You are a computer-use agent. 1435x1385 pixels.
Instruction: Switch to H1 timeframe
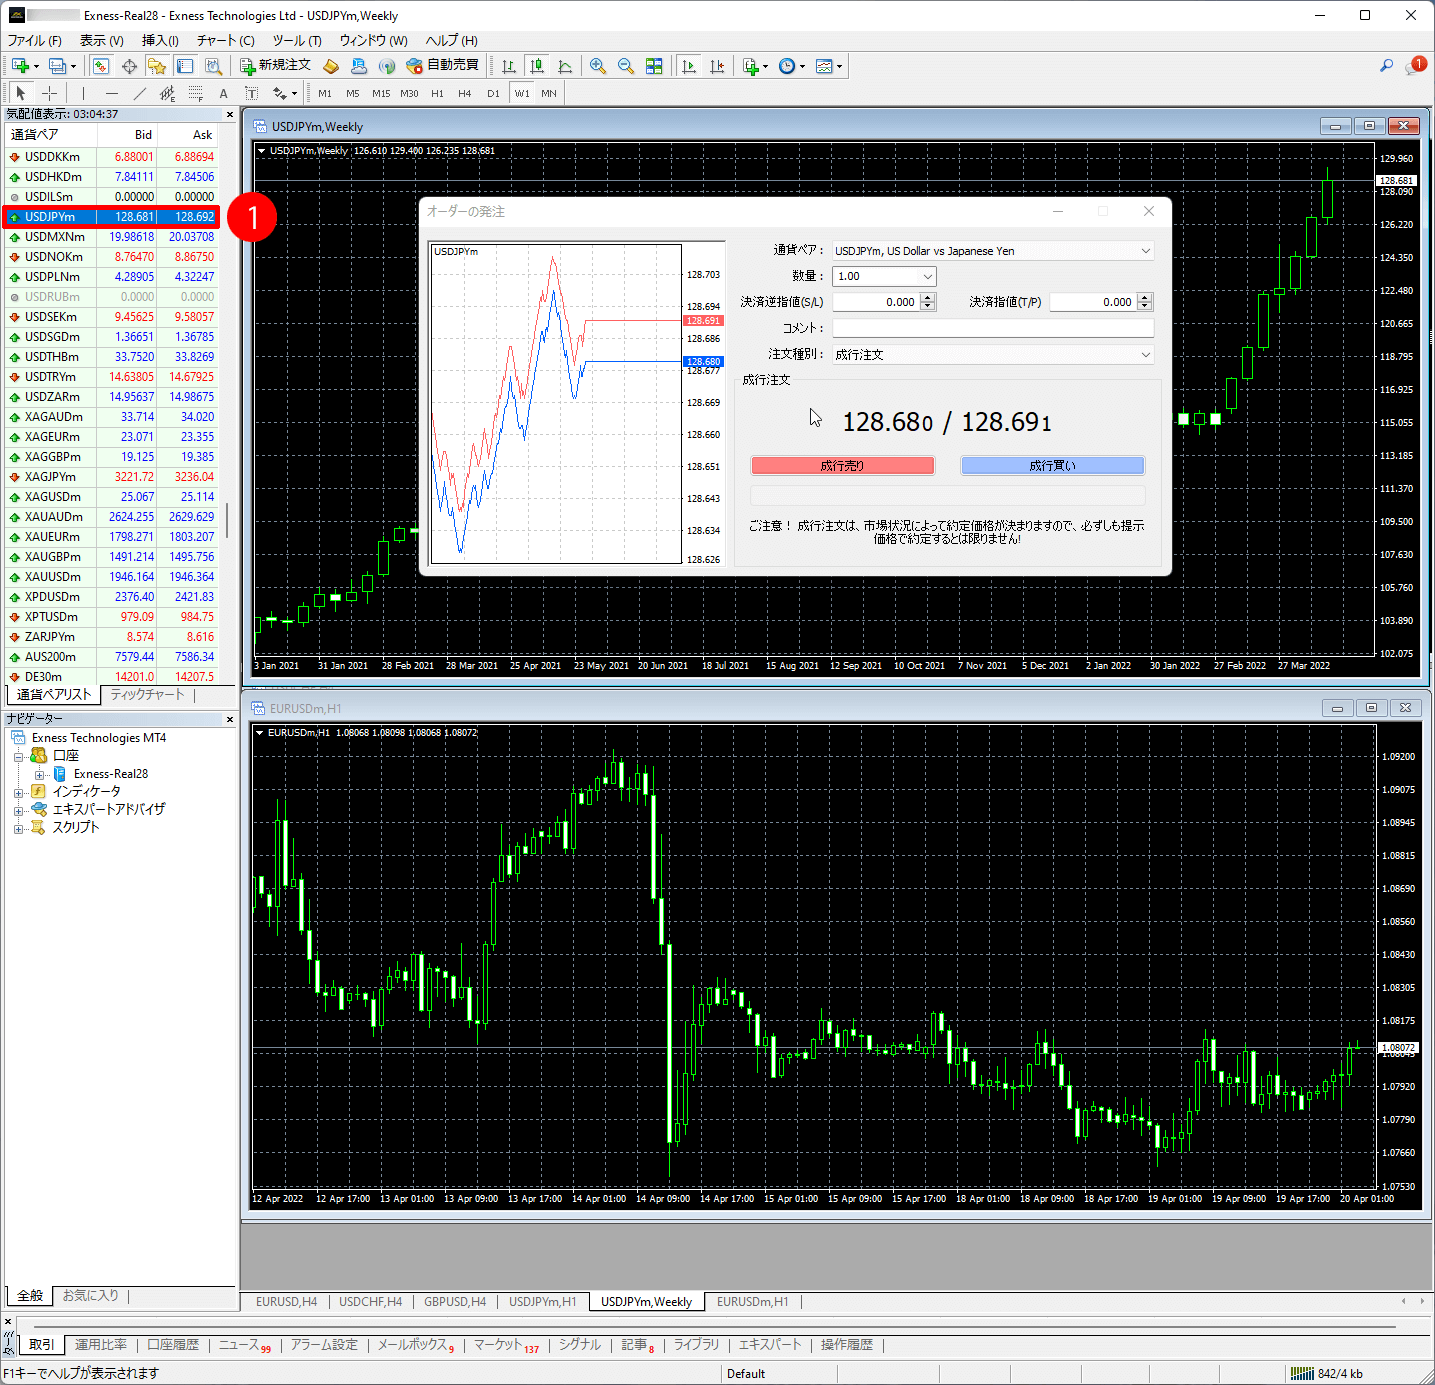tap(437, 93)
